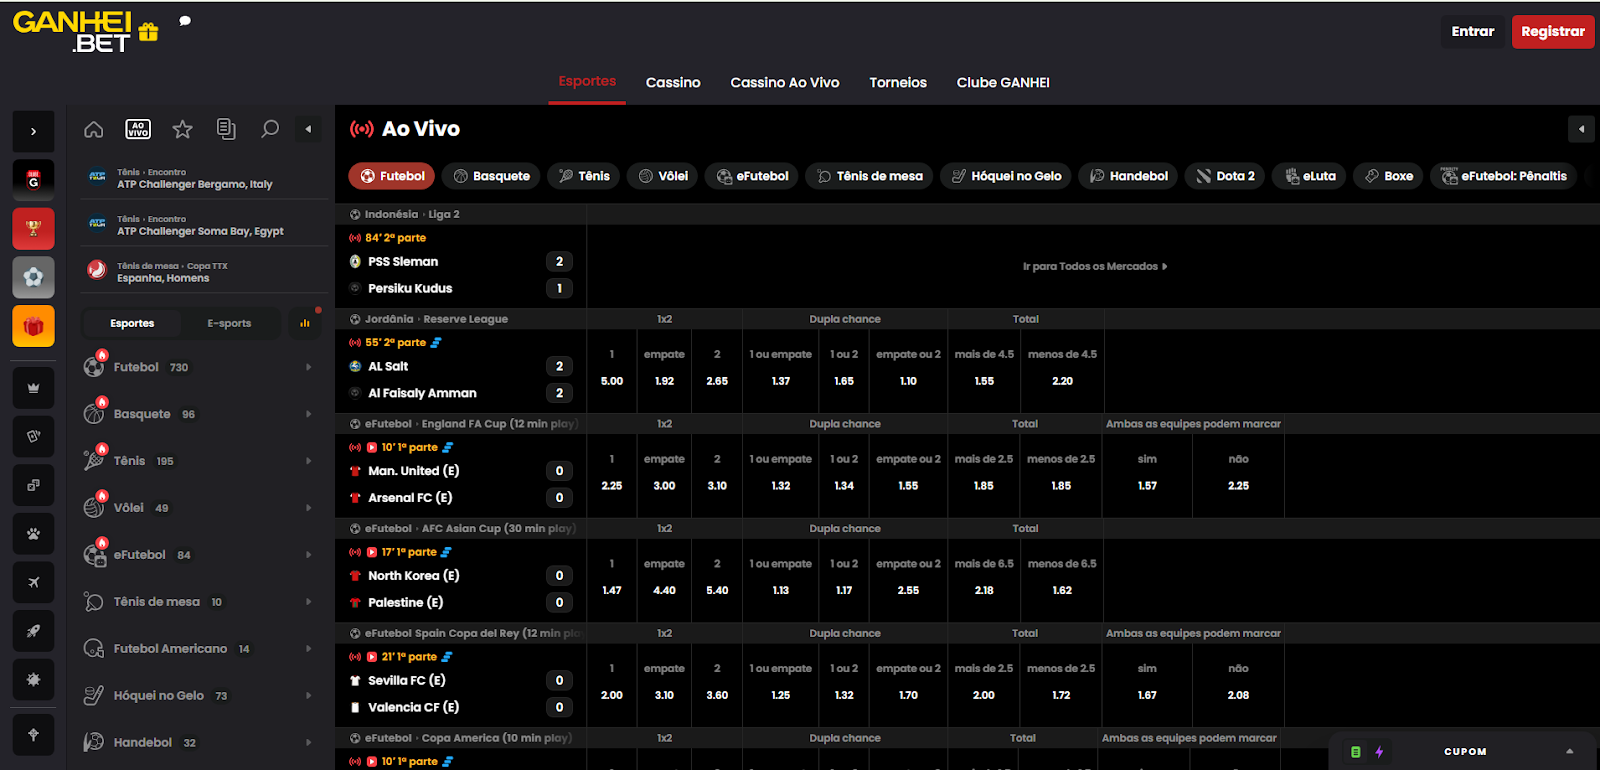Viewport: 1600px width, 770px height.
Task: Expand the left icon rail
Action: [33, 131]
